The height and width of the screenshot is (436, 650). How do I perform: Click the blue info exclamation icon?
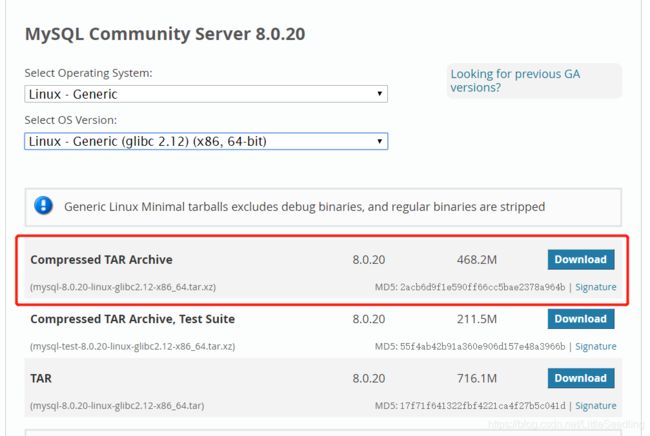(x=44, y=206)
